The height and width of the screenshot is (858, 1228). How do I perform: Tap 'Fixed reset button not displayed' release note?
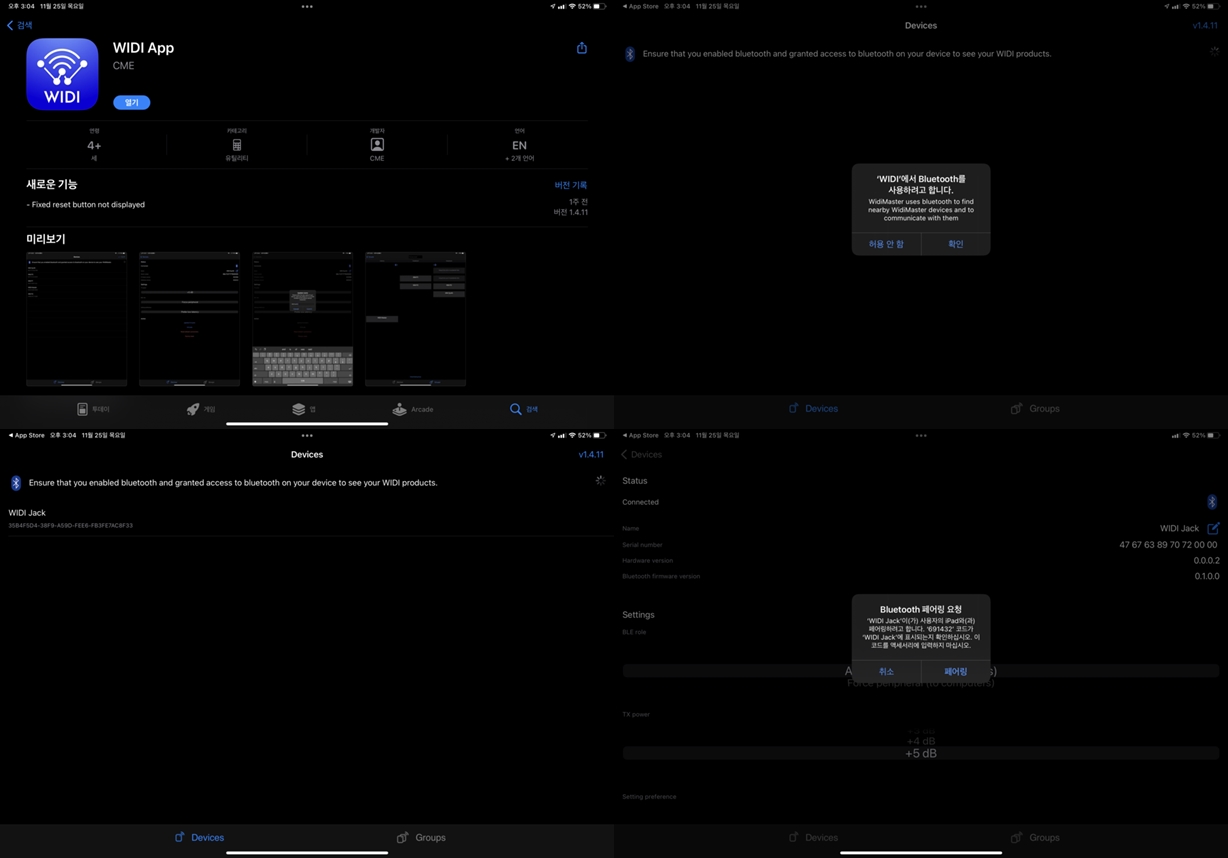(86, 204)
